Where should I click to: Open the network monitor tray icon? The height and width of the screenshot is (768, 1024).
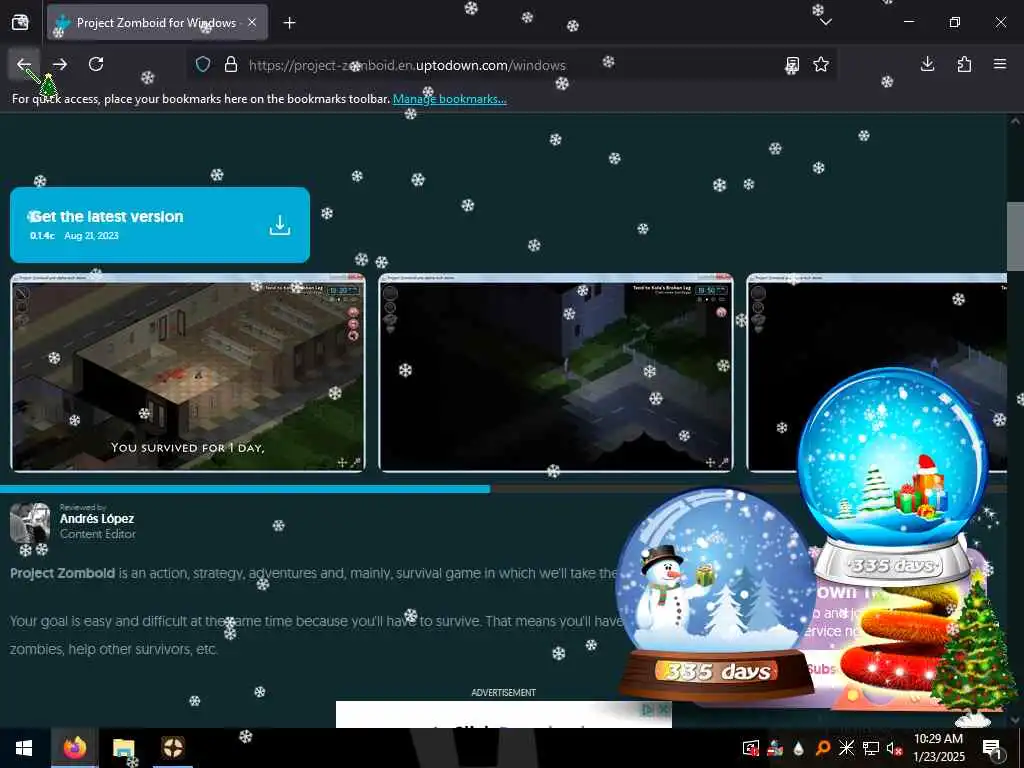[x=871, y=748]
